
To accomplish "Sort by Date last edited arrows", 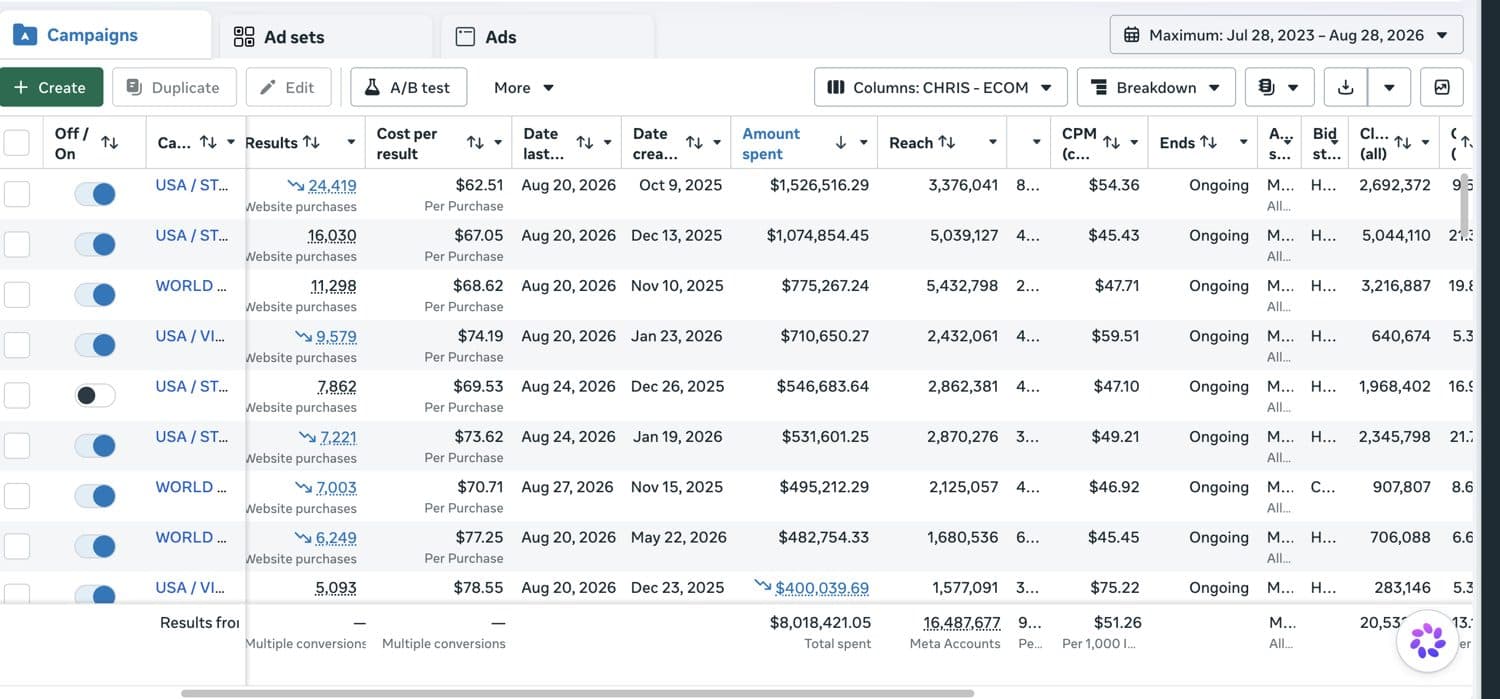I will (585, 143).
